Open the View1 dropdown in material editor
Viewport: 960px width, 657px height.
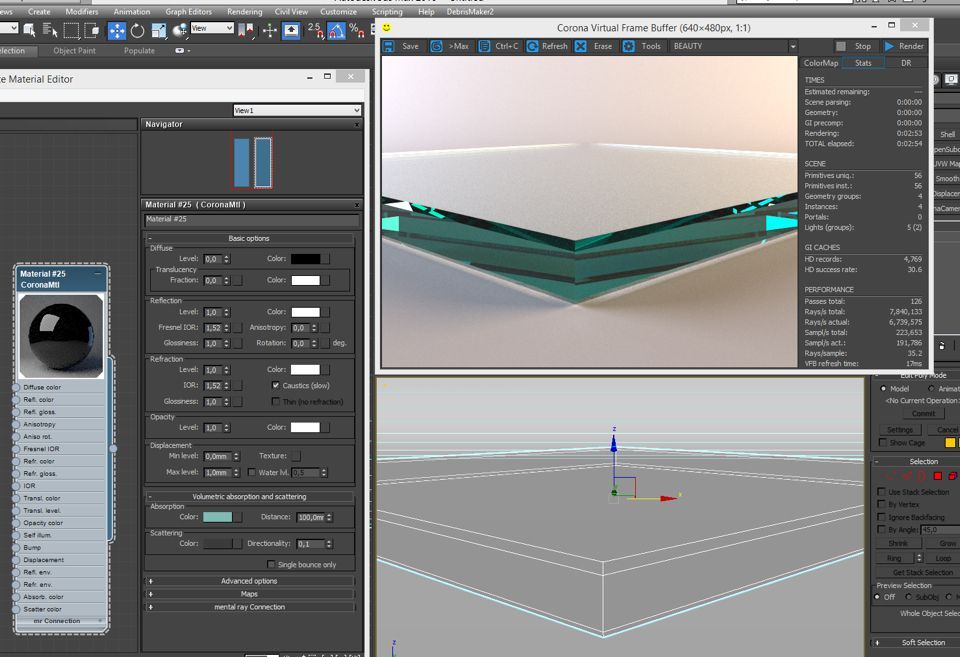tap(297, 110)
